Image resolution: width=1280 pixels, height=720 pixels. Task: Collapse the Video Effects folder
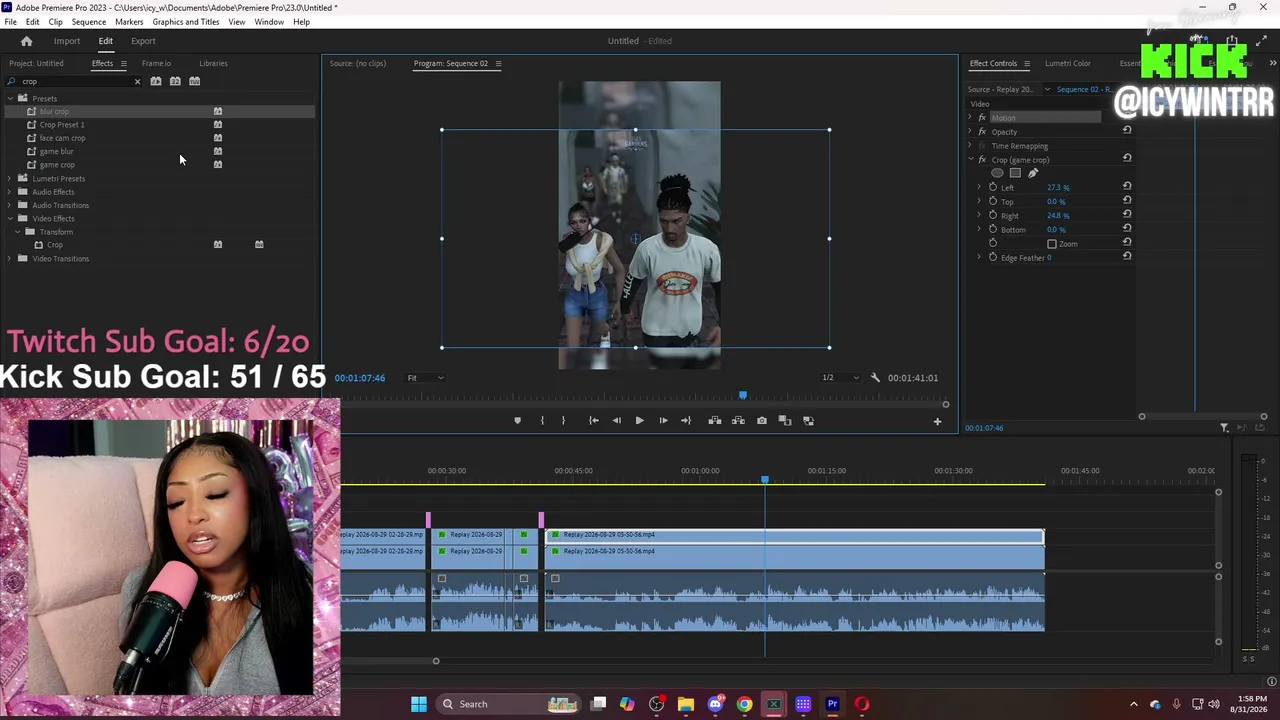pos(10,218)
